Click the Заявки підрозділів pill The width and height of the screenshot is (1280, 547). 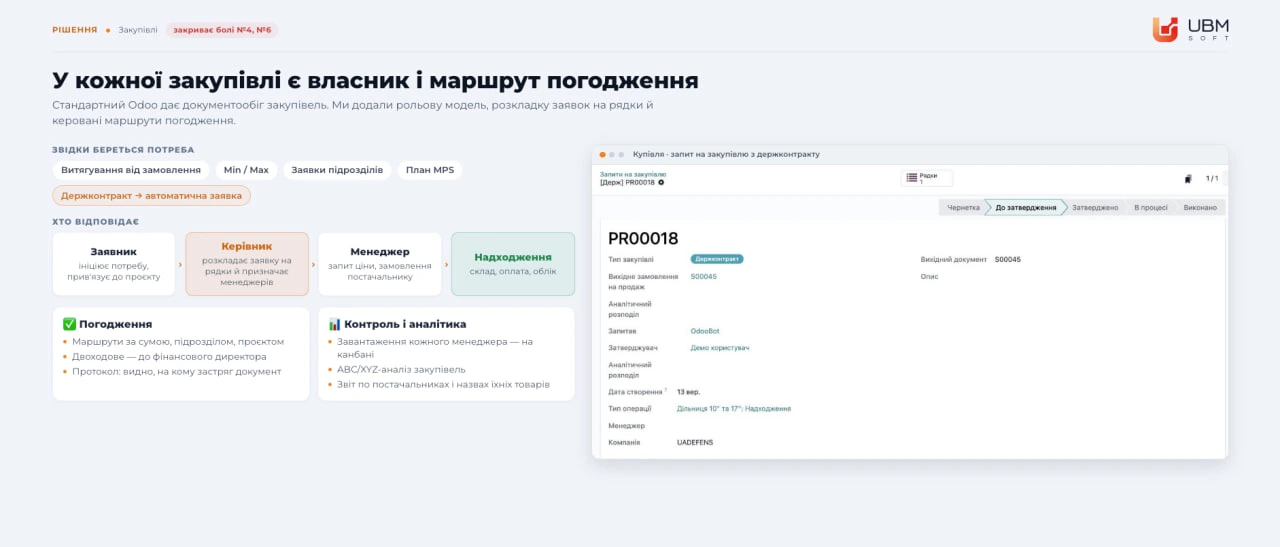(x=337, y=170)
